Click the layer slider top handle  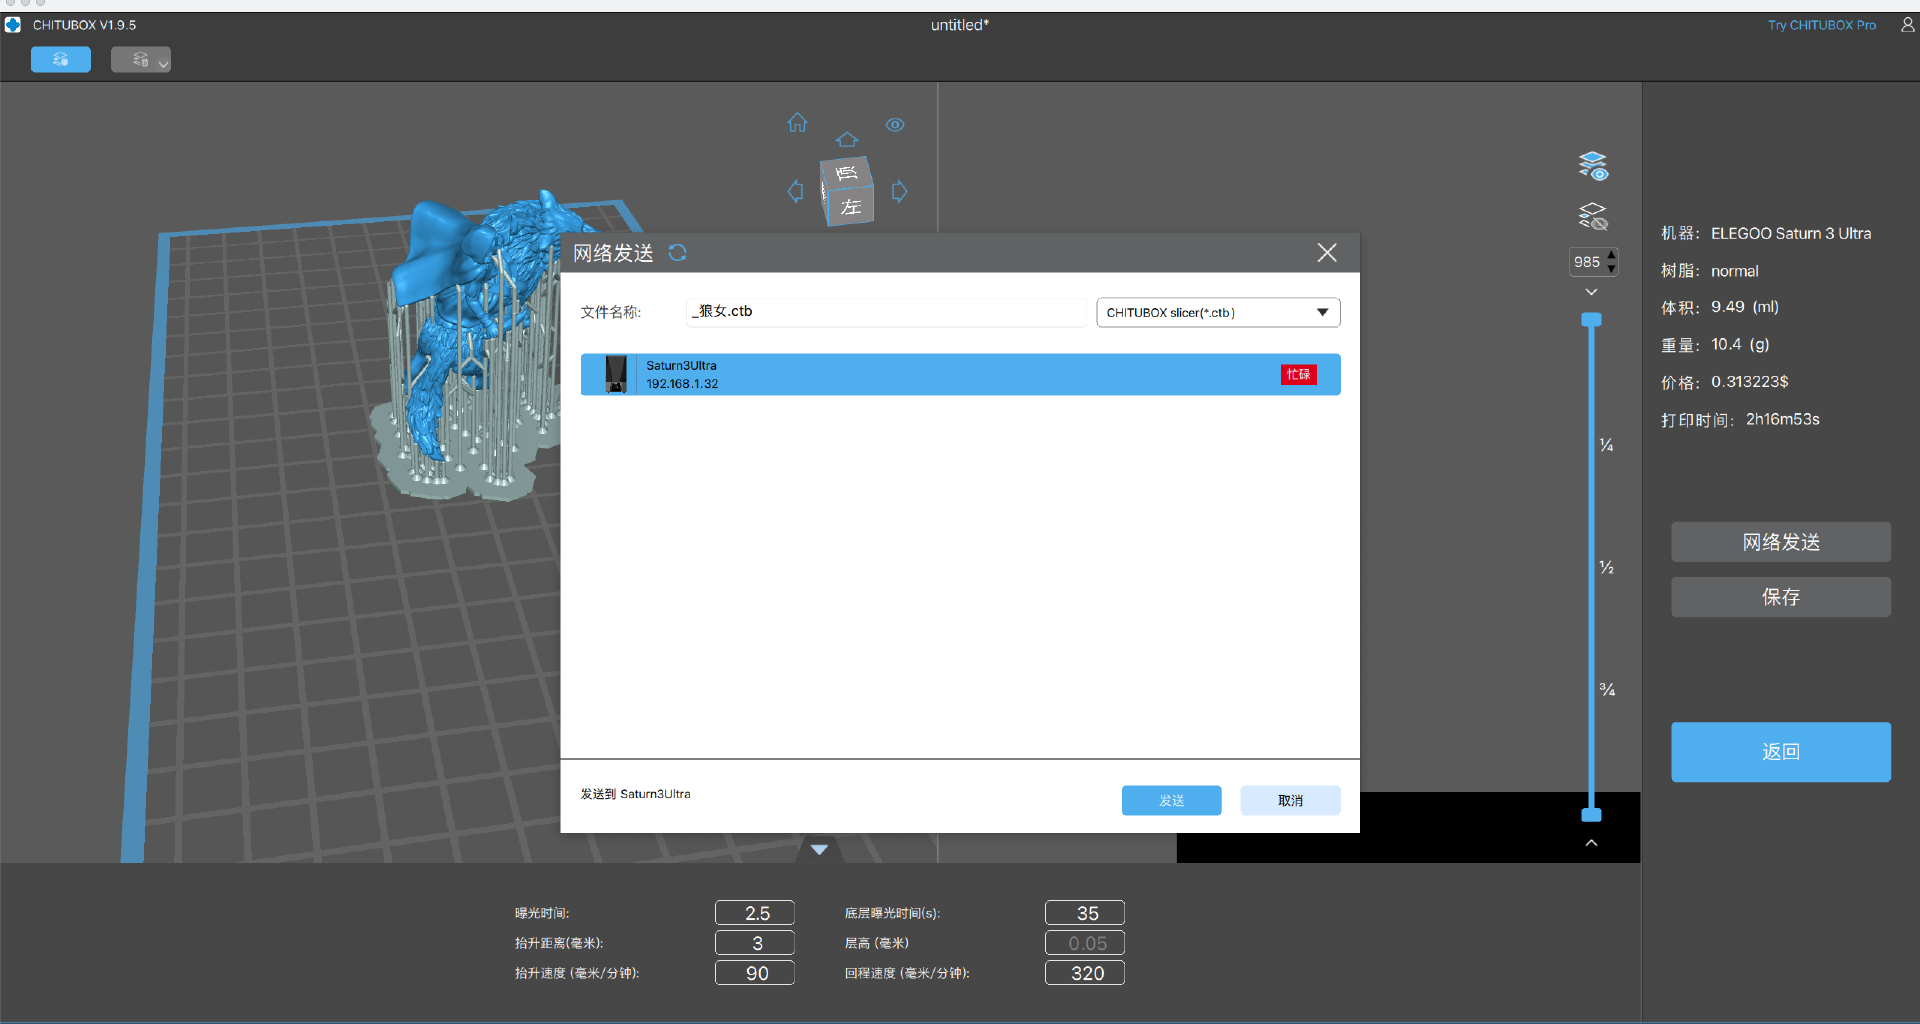[x=1591, y=320]
